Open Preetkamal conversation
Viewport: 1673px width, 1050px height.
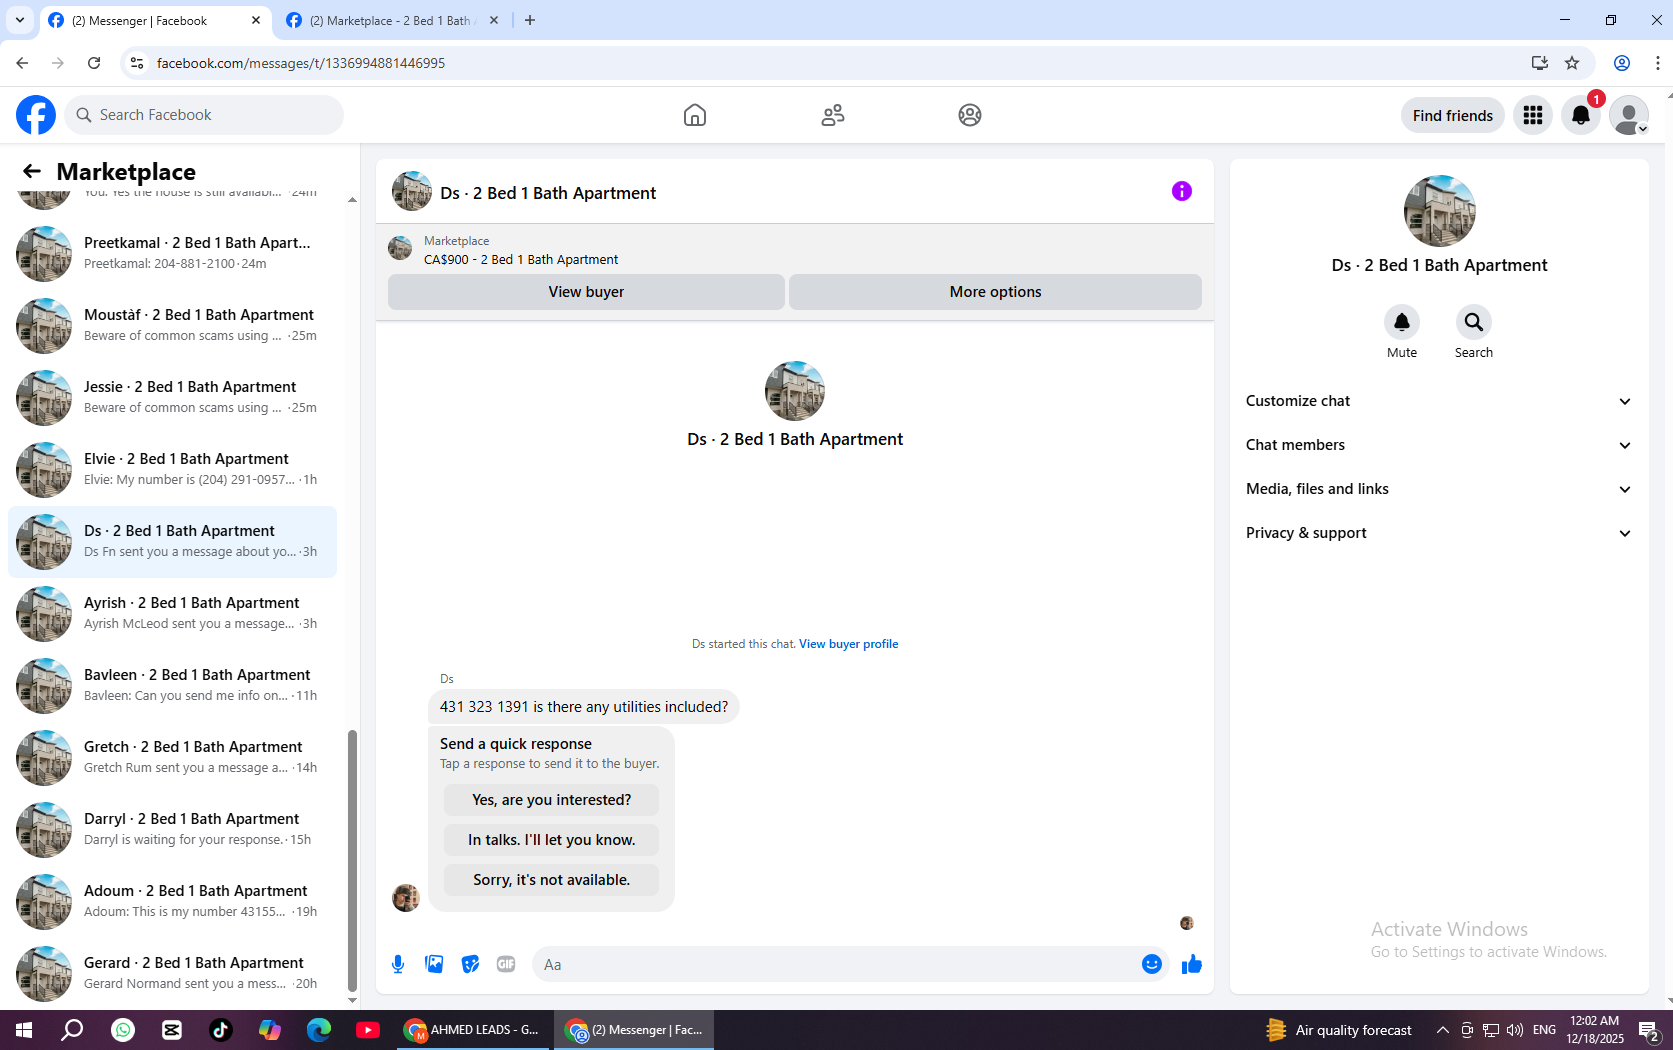173,253
